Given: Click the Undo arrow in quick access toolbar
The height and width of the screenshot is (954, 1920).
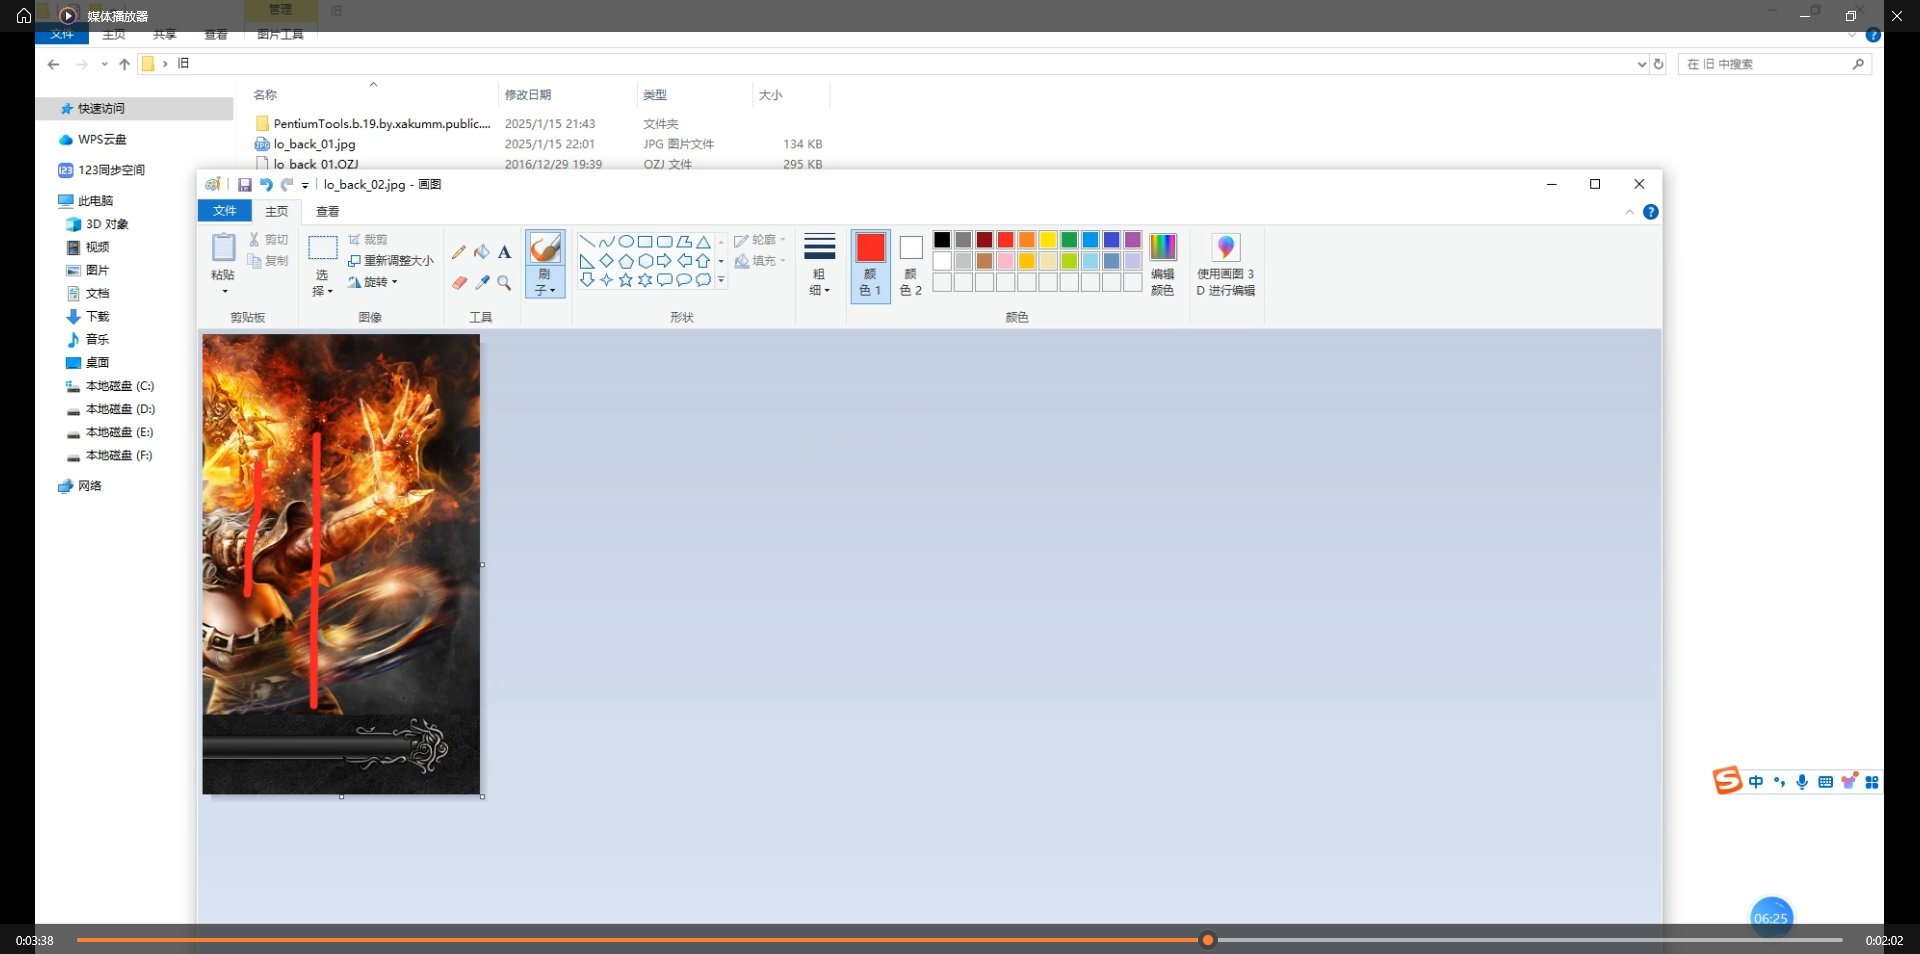Looking at the screenshot, I should pos(266,185).
